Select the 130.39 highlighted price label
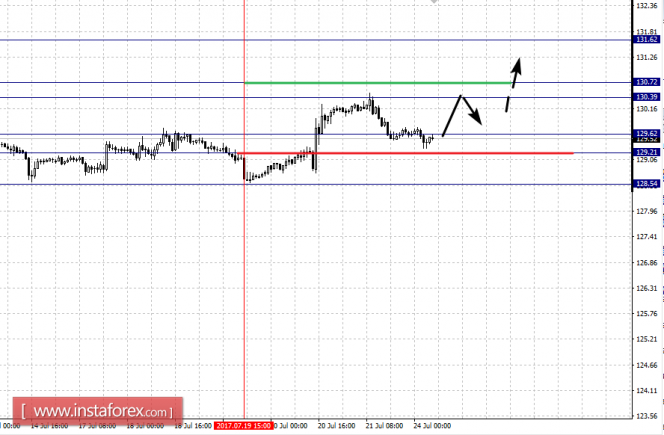This screenshot has width=664, height=435. (x=646, y=97)
